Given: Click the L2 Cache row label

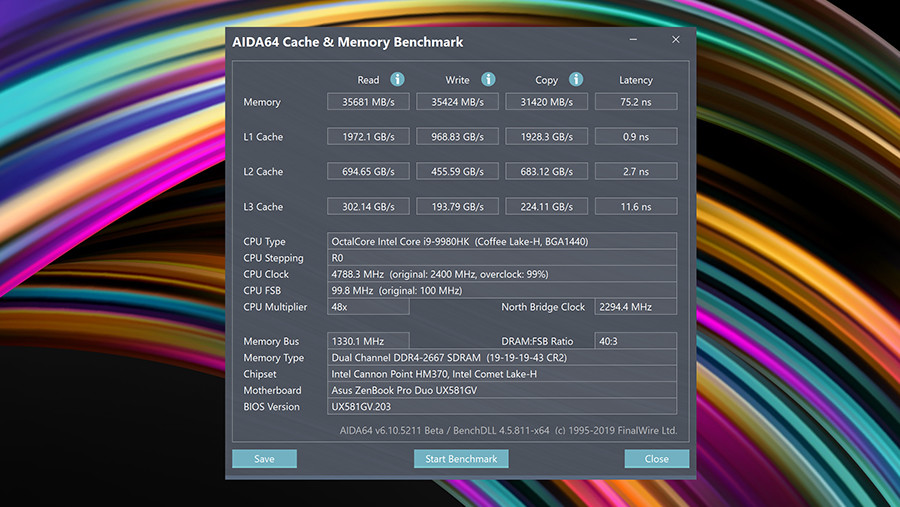Looking at the screenshot, I should 263,171.
